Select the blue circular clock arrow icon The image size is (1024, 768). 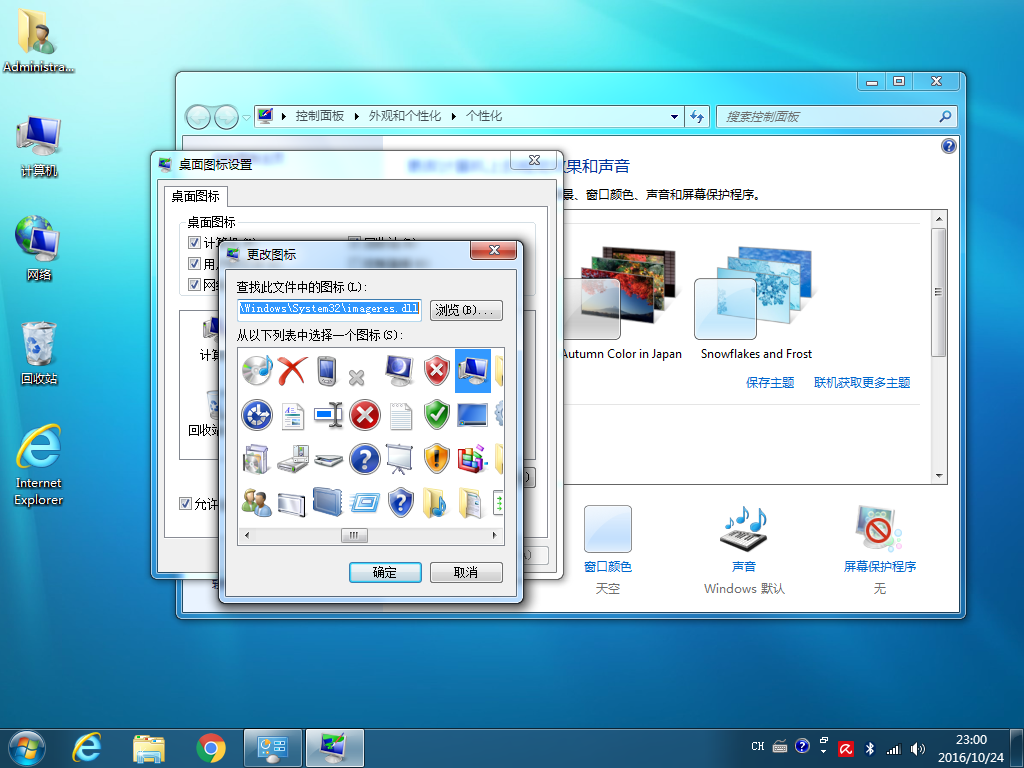(257, 415)
